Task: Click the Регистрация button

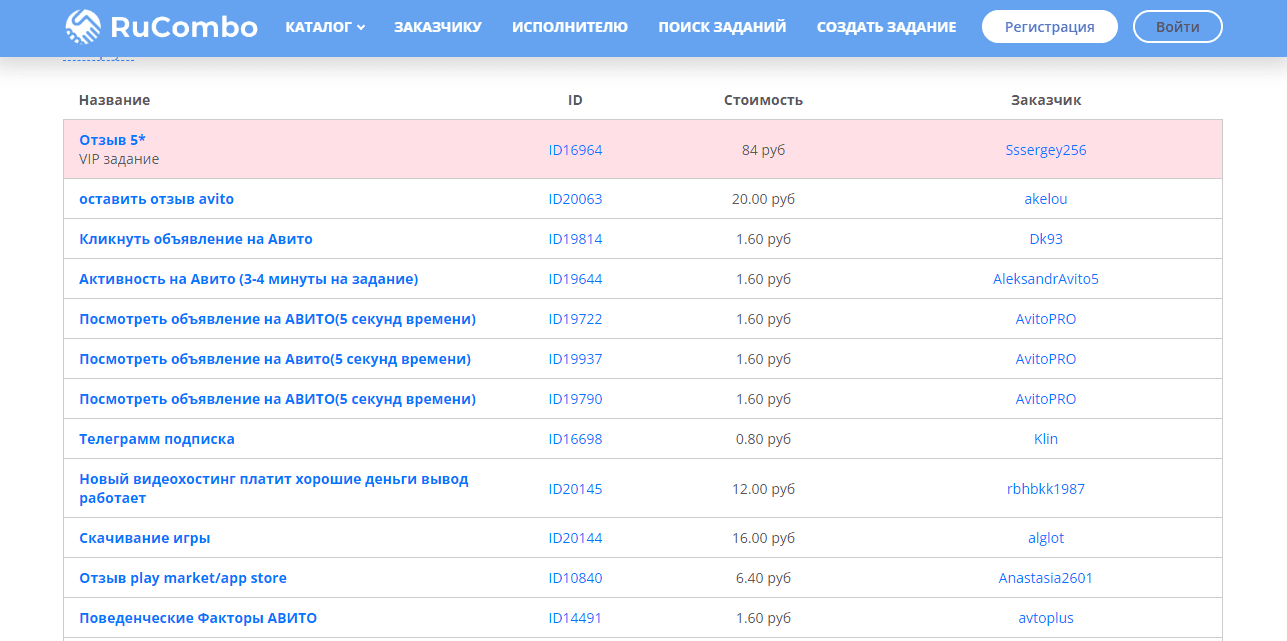Action: click(x=1049, y=26)
